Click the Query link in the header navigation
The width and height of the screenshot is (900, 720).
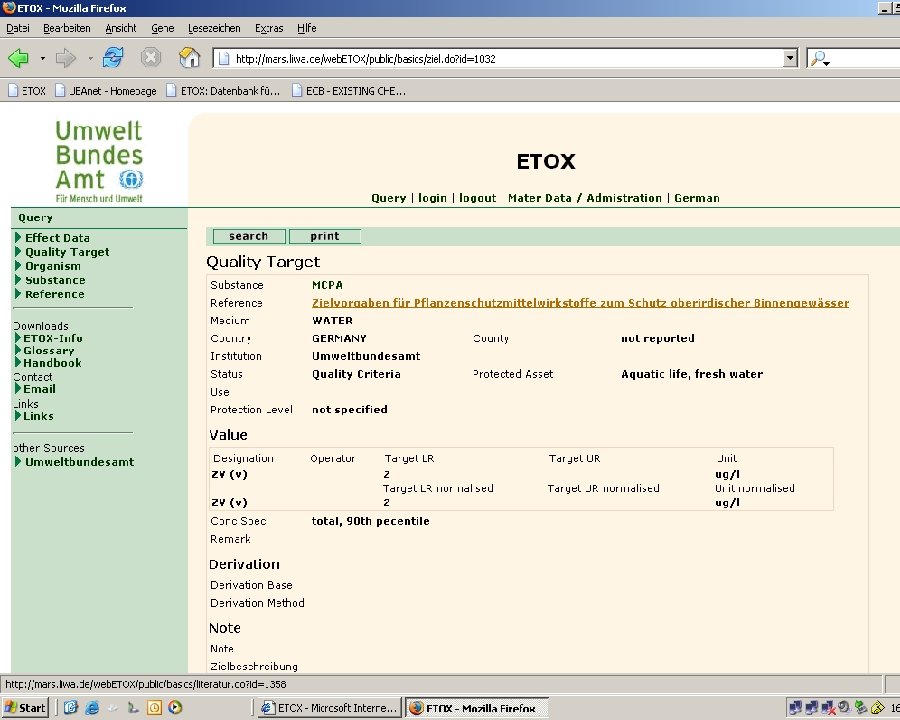(x=389, y=198)
